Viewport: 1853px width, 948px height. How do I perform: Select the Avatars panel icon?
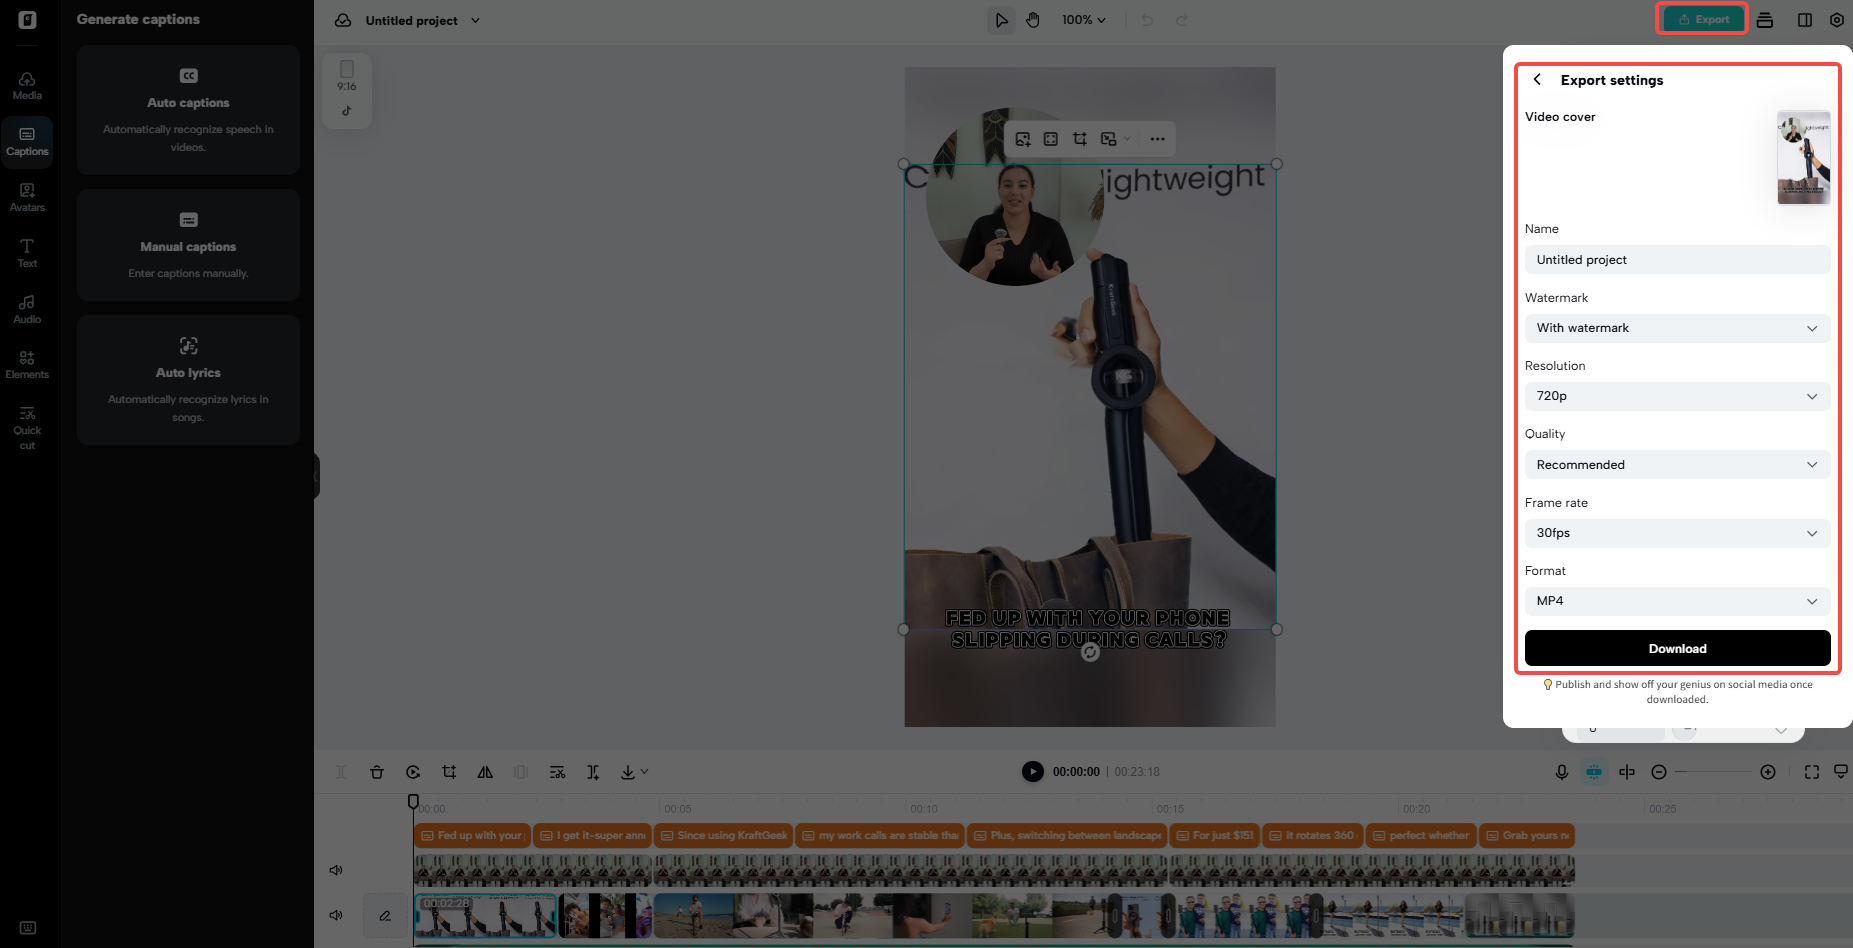(x=27, y=196)
